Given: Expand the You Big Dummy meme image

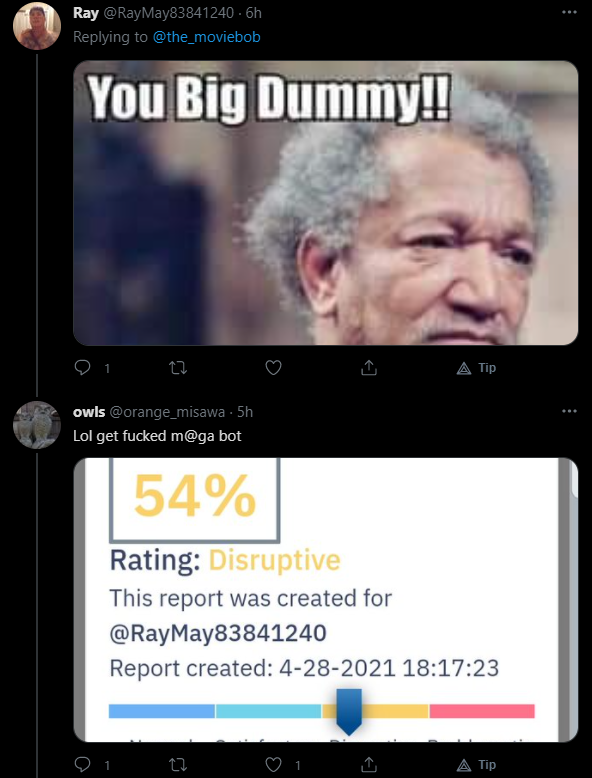Looking at the screenshot, I should click(x=326, y=202).
